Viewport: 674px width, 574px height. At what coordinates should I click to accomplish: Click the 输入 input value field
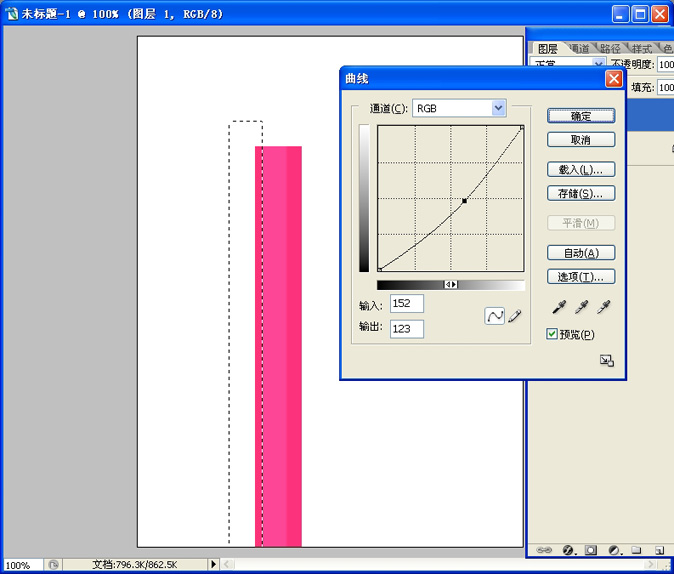pyautogui.click(x=407, y=304)
